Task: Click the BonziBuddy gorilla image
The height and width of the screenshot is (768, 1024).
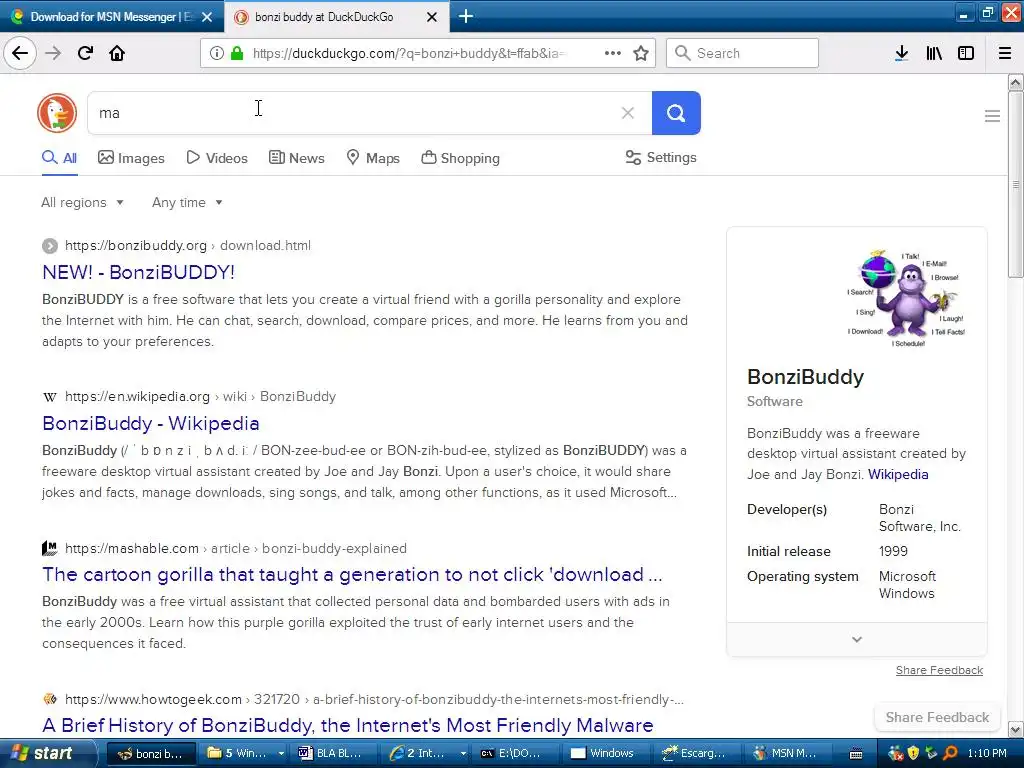Action: click(906, 298)
